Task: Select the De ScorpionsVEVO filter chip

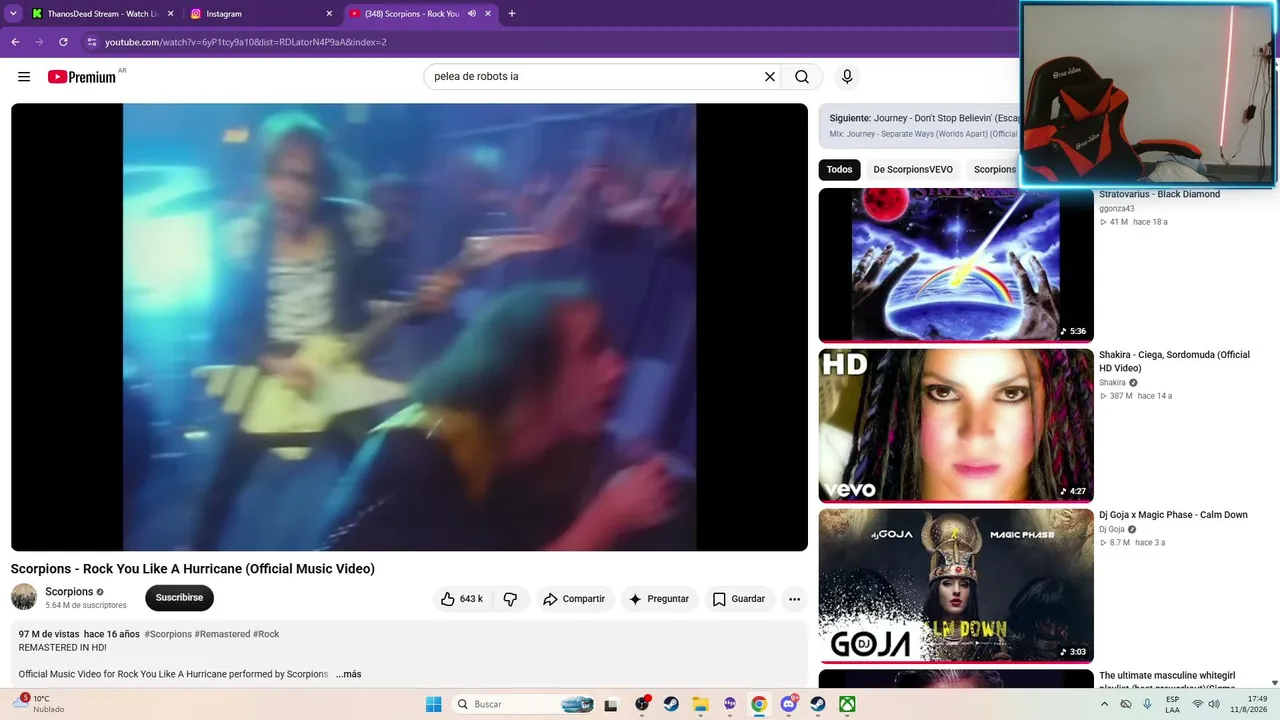Action: click(x=913, y=169)
